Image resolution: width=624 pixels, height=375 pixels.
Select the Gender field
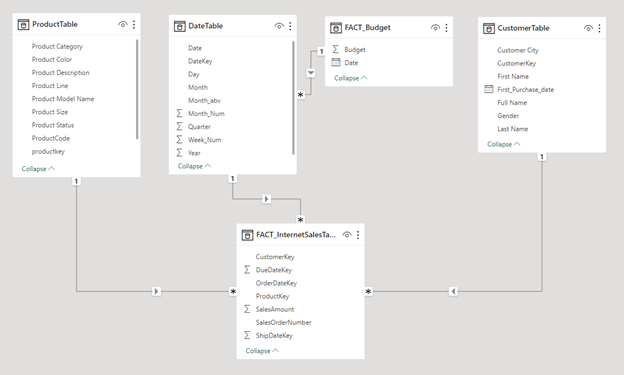click(x=508, y=116)
